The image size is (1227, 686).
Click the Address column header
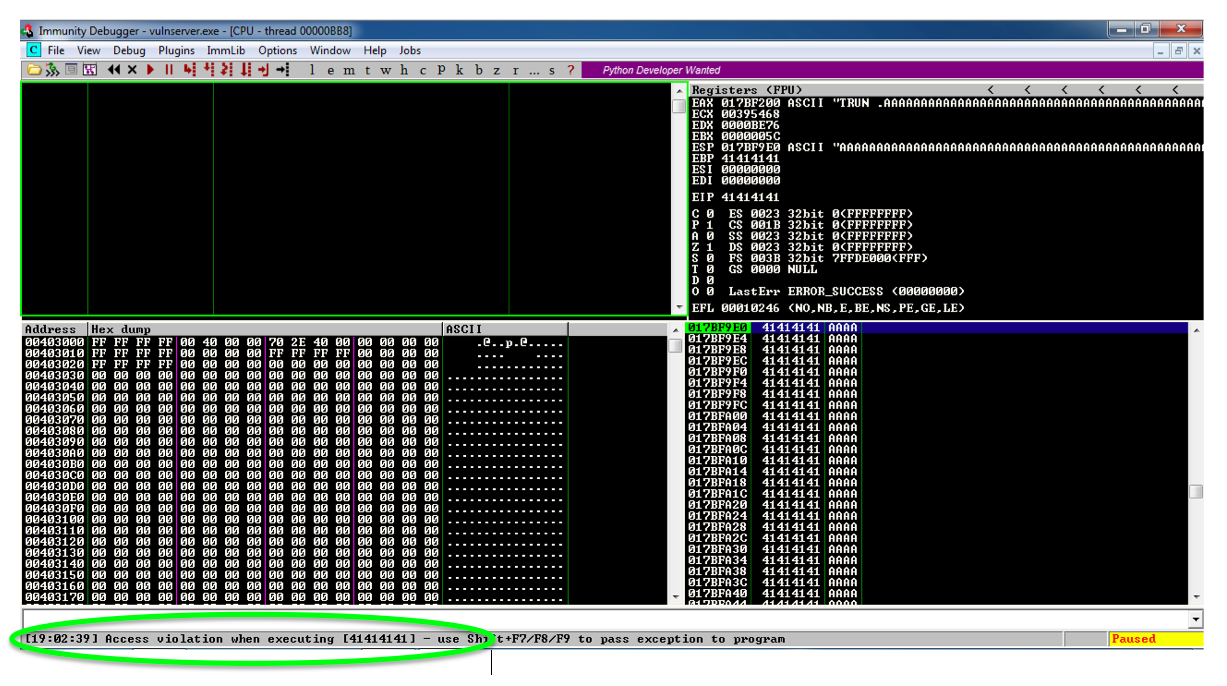pyautogui.click(x=54, y=329)
